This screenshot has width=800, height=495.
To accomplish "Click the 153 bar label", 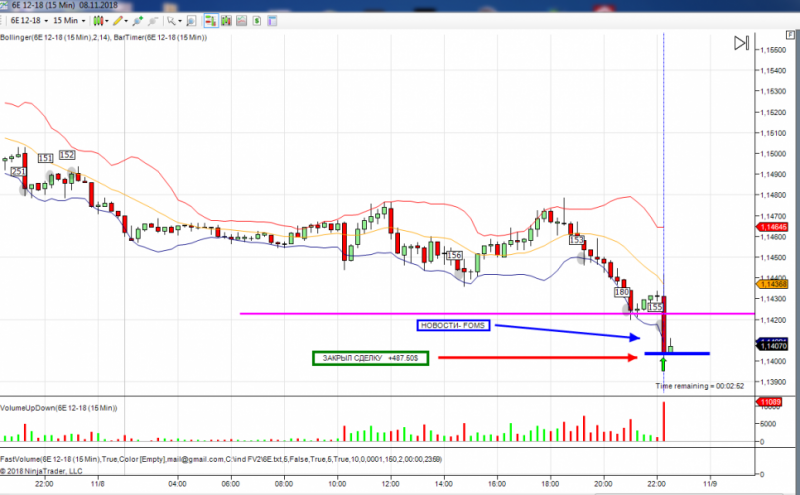I will click(x=577, y=240).
